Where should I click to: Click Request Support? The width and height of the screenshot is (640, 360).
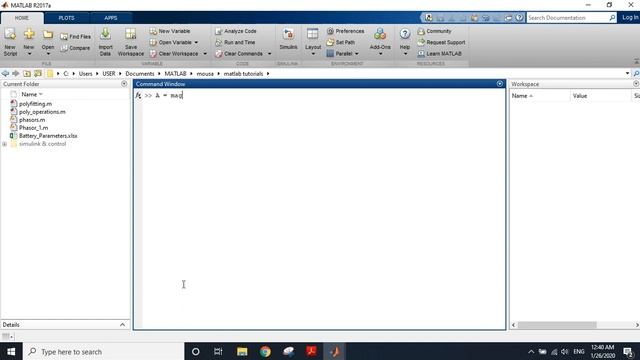[x=441, y=42]
